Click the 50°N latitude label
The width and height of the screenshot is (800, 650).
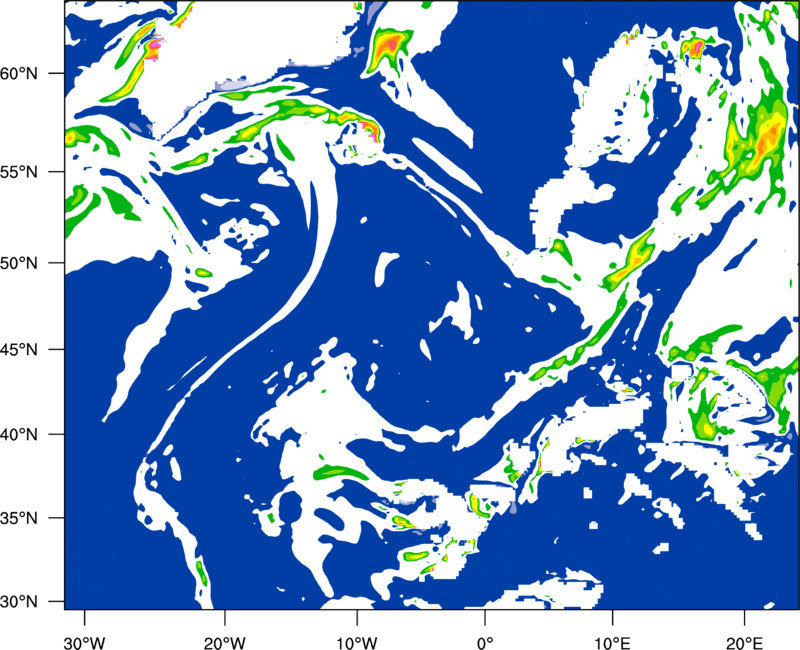click(x=19, y=264)
